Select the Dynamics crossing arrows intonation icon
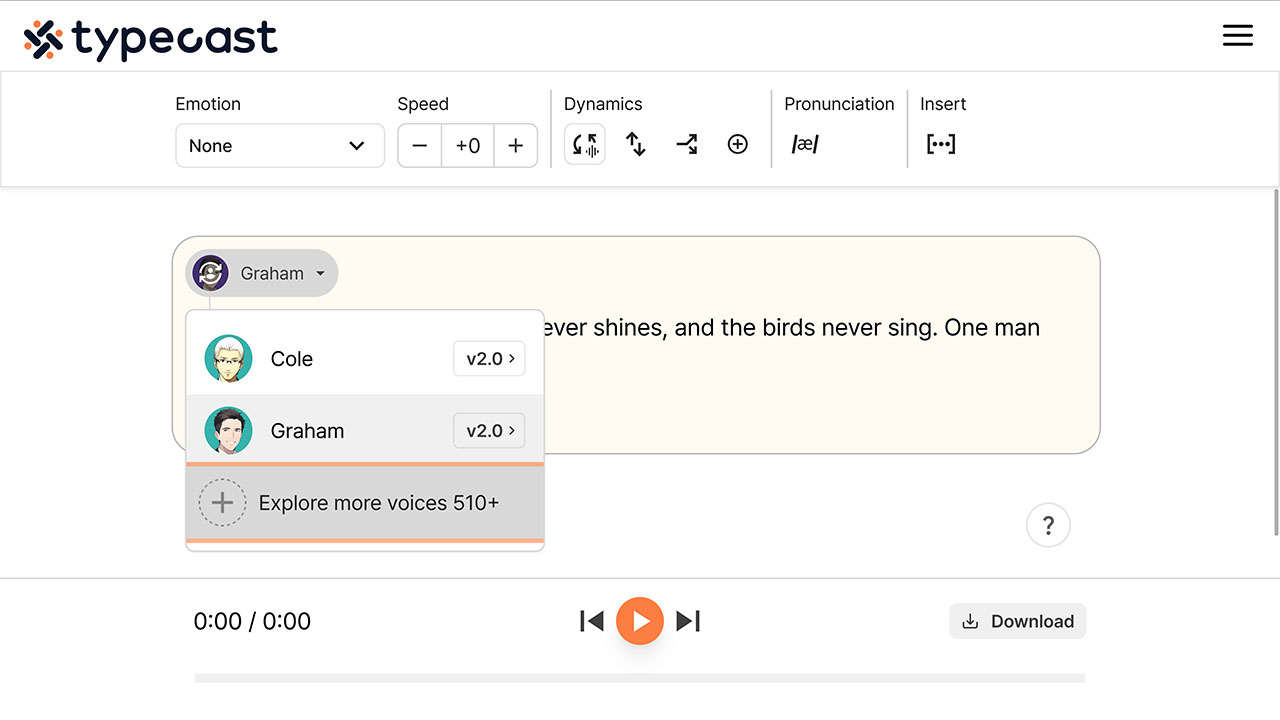Screen dimensions: 1280x720 687,145
